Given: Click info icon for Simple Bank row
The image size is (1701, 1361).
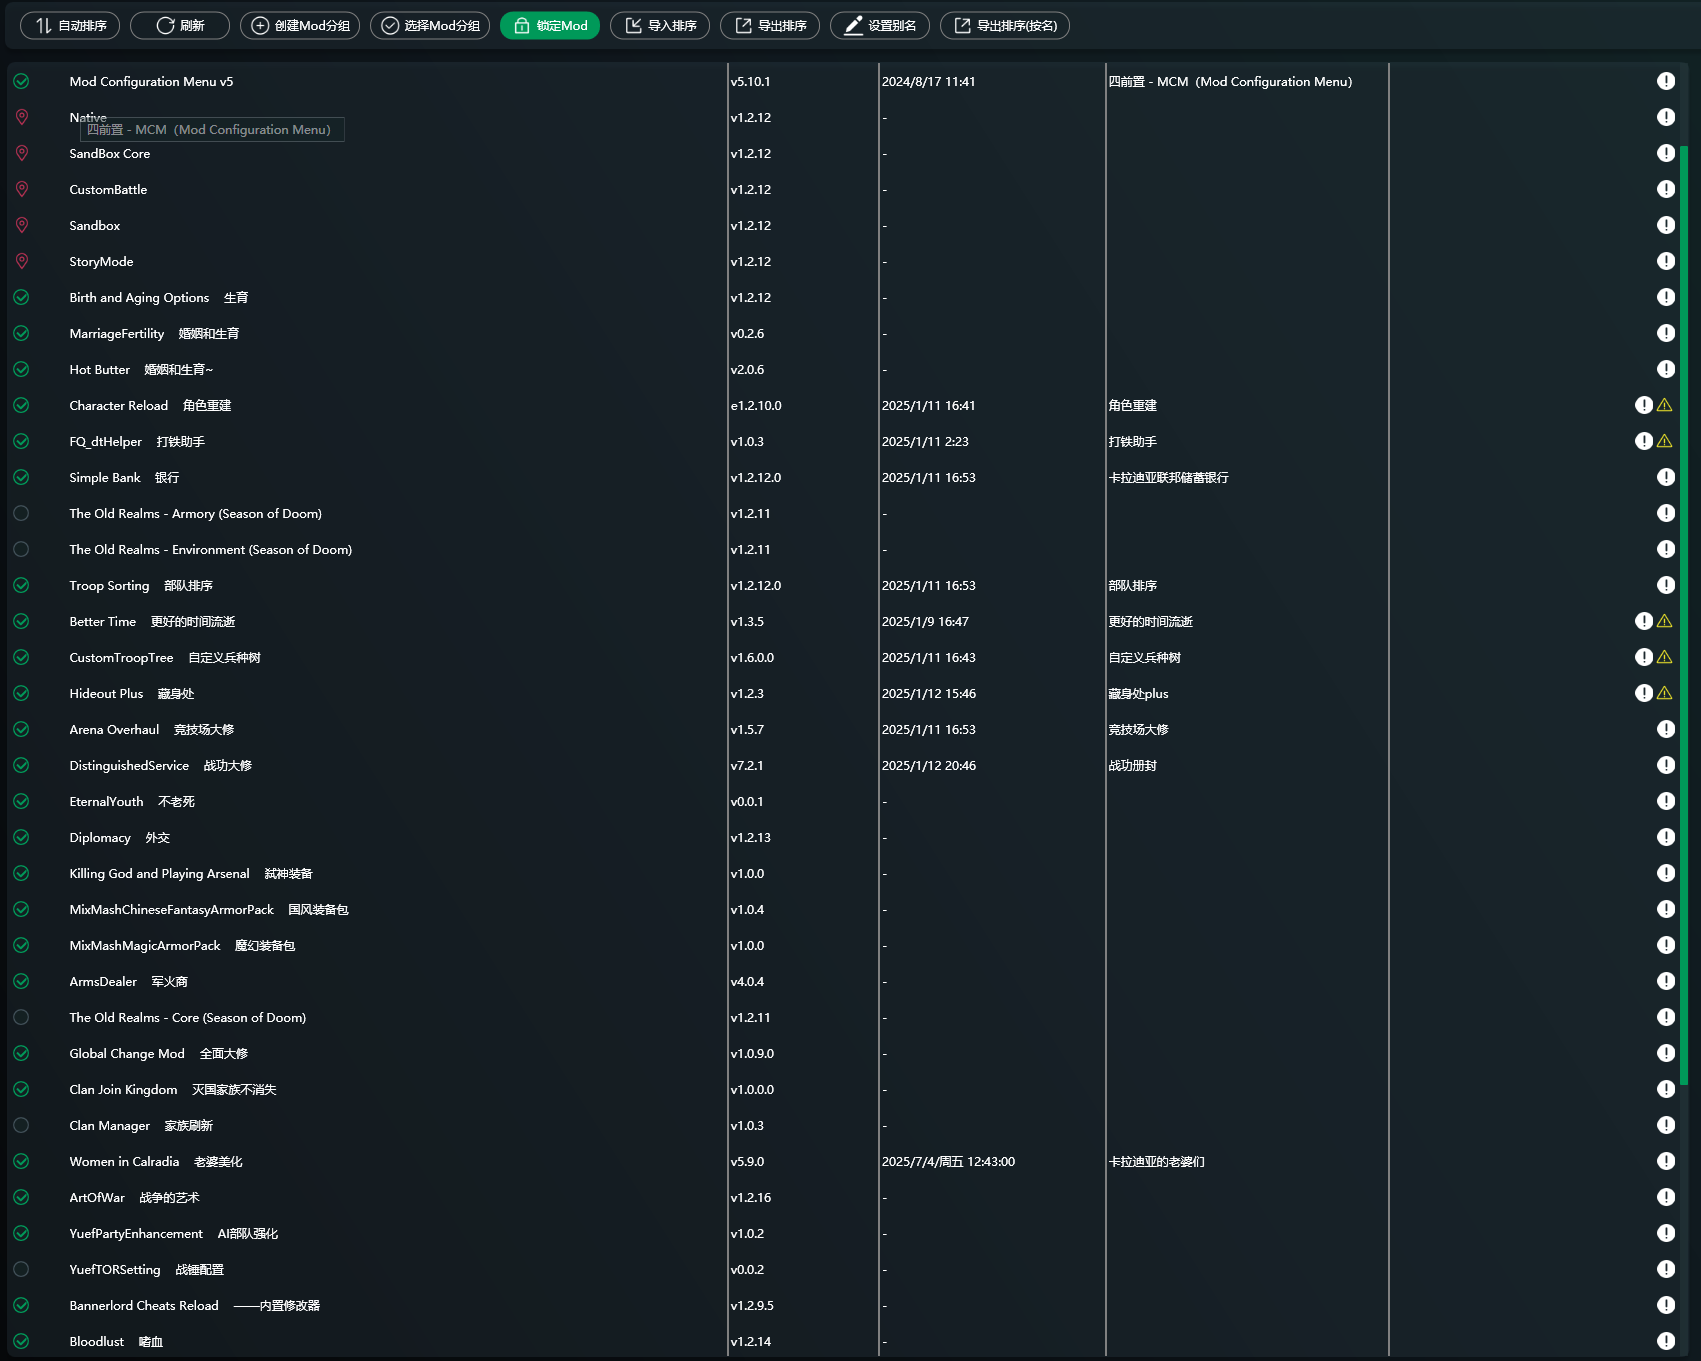Looking at the screenshot, I should [1666, 477].
